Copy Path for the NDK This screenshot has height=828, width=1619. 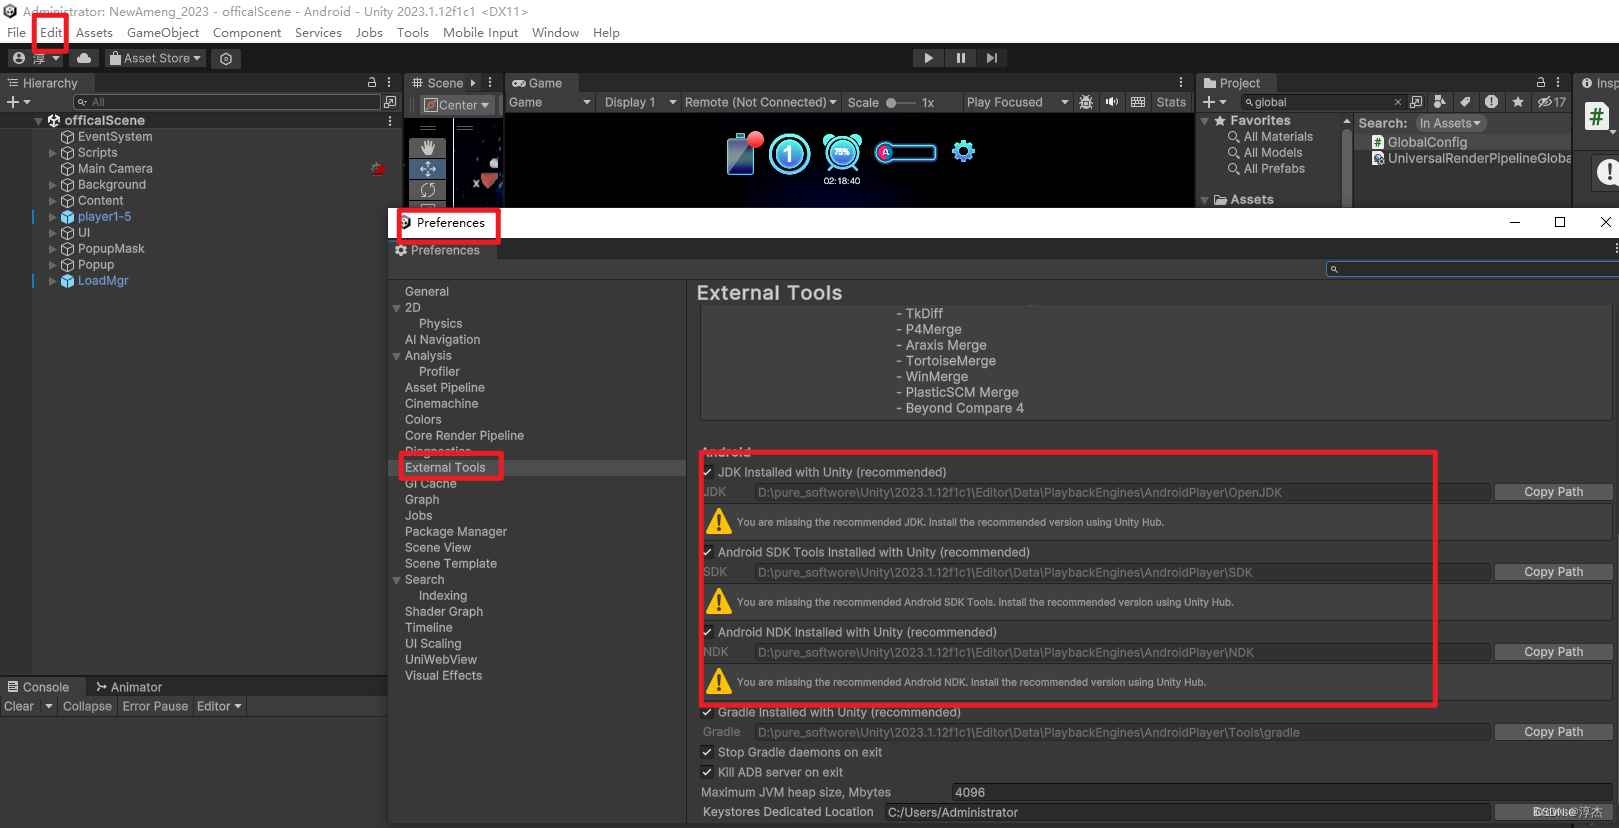[x=1553, y=652]
